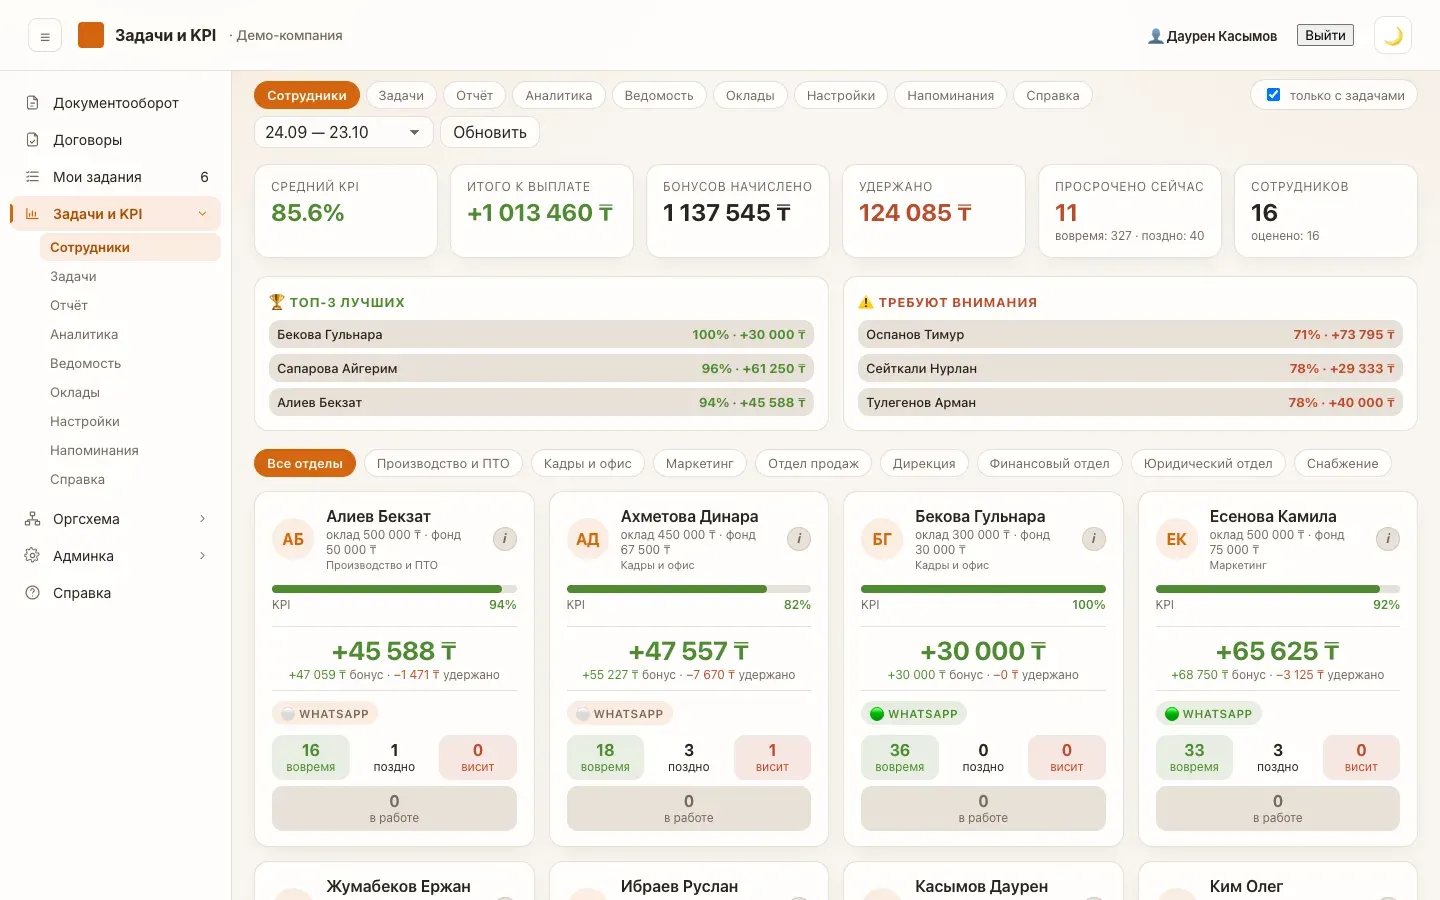Click the '1 висит' tile on Ахметова Динара card
1440x900 pixels.
pos(772,757)
